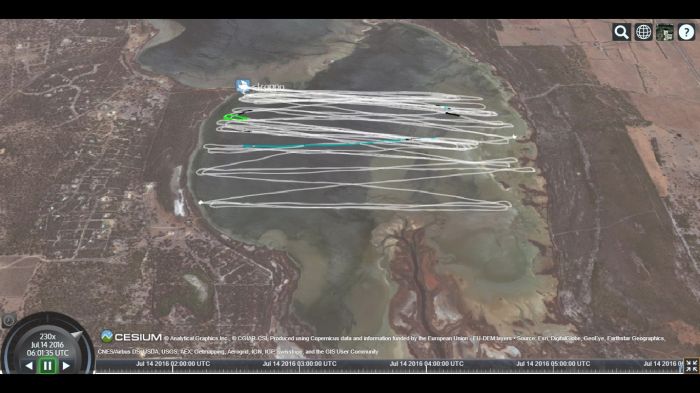Screen dimensions: 700x393
Task: Select the dragon aircraft billboard icon
Action: [x=243, y=86]
